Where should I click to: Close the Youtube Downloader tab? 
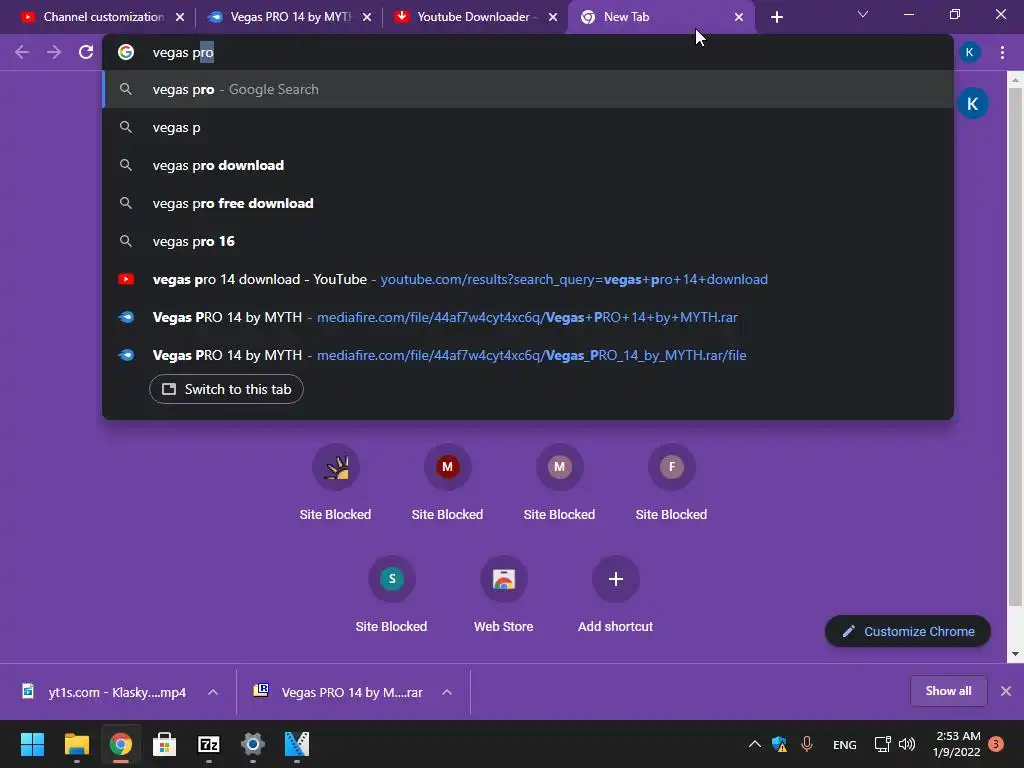tap(552, 17)
